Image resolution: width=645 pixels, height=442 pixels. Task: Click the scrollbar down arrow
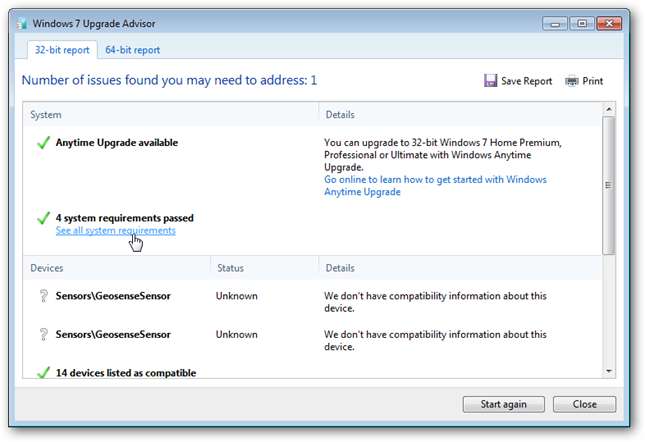[x=609, y=371]
